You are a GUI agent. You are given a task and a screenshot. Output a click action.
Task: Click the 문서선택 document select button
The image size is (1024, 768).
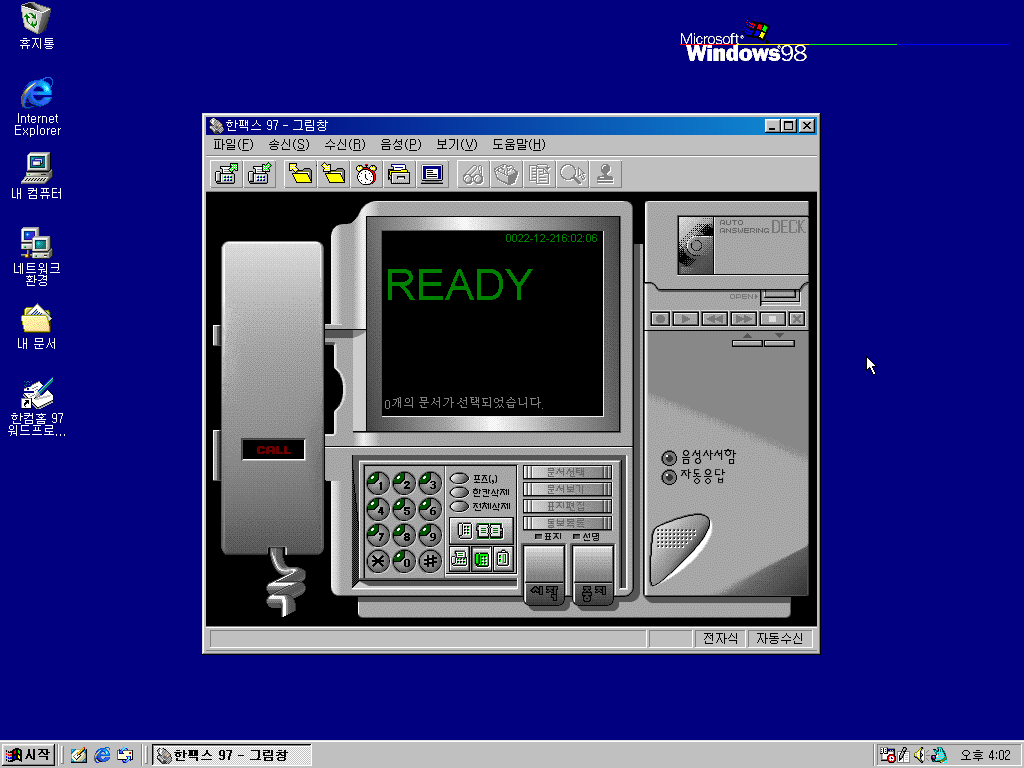pos(567,472)
